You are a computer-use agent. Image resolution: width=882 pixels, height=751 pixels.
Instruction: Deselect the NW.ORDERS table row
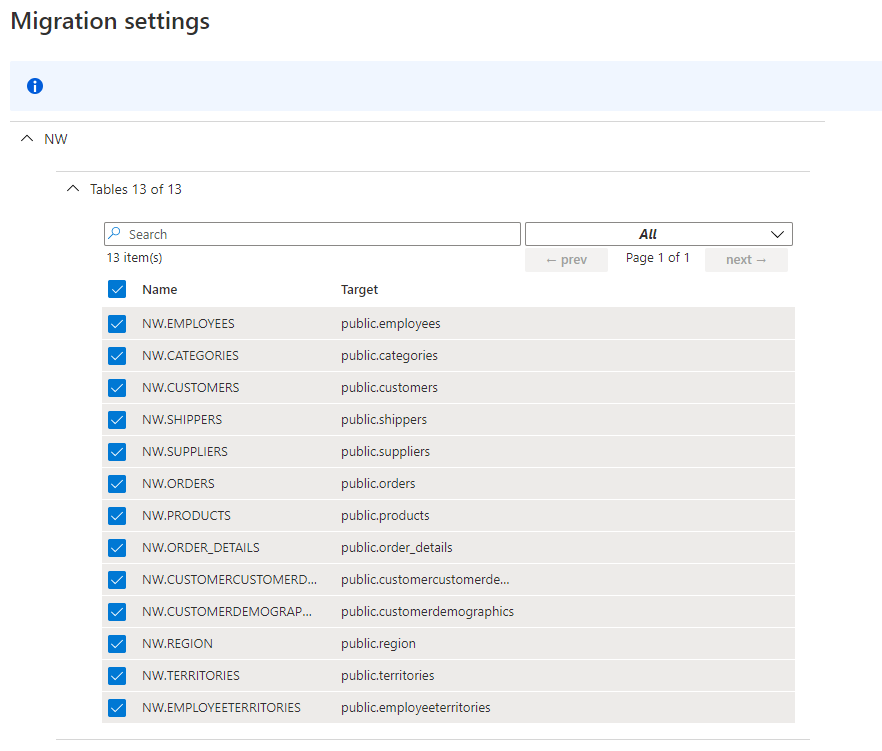click(117, 483)
